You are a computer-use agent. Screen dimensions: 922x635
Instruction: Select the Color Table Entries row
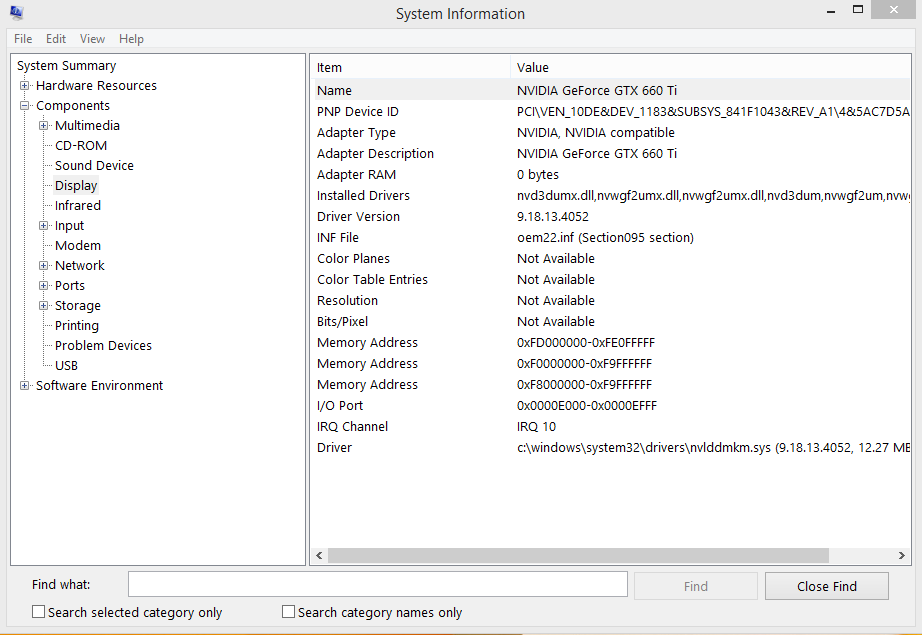pyautogui.click(x=611, y=279)
